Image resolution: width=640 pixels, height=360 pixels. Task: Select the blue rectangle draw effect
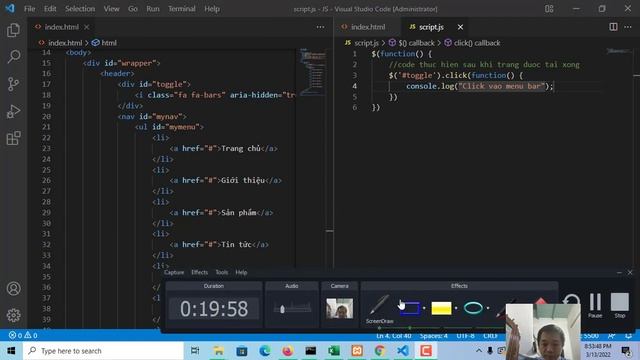tap(409, 308)
